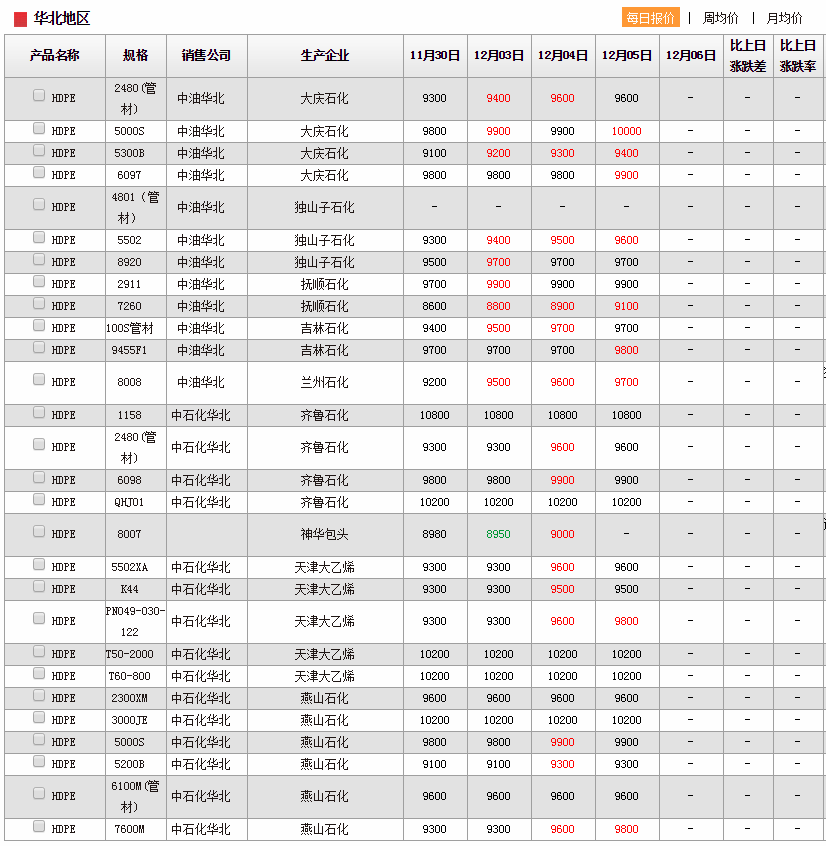Click red 9000 price in 8007 row
The height and width of the screenshot is (846, 826).
pos(562,534)
